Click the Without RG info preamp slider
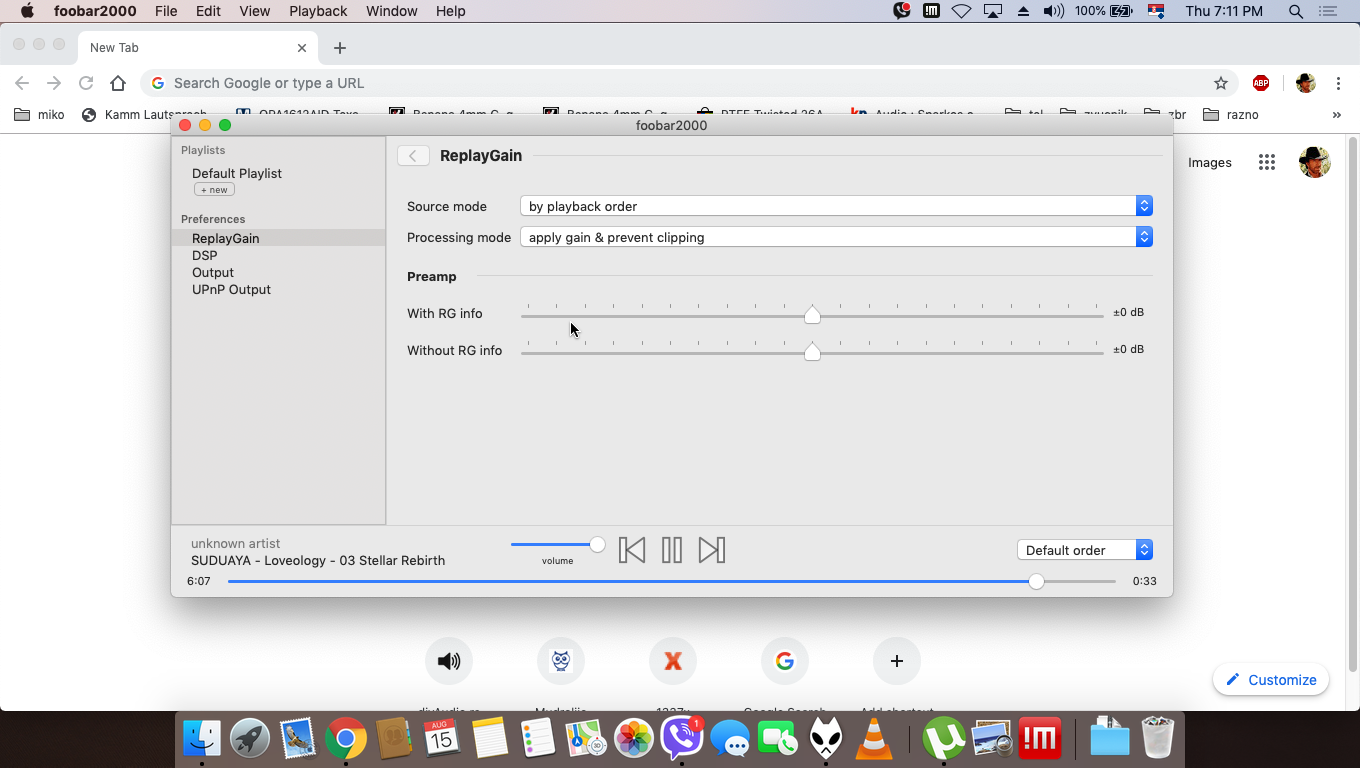Image resolution: width=1360 pixels, height=768 pixels. [x=812, y=351]
